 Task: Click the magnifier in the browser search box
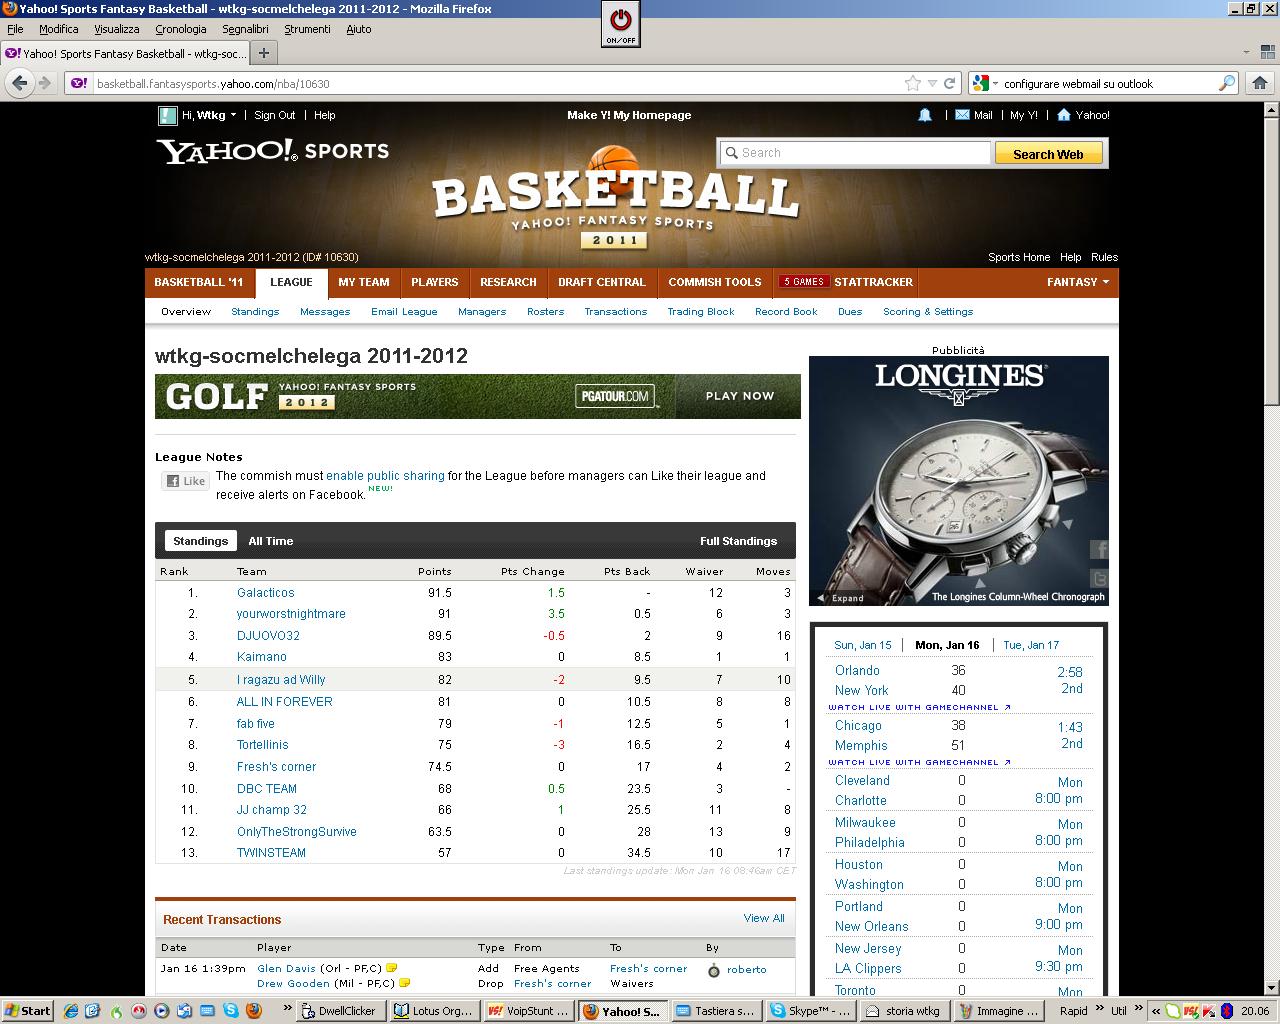(x=1226, y=84)
